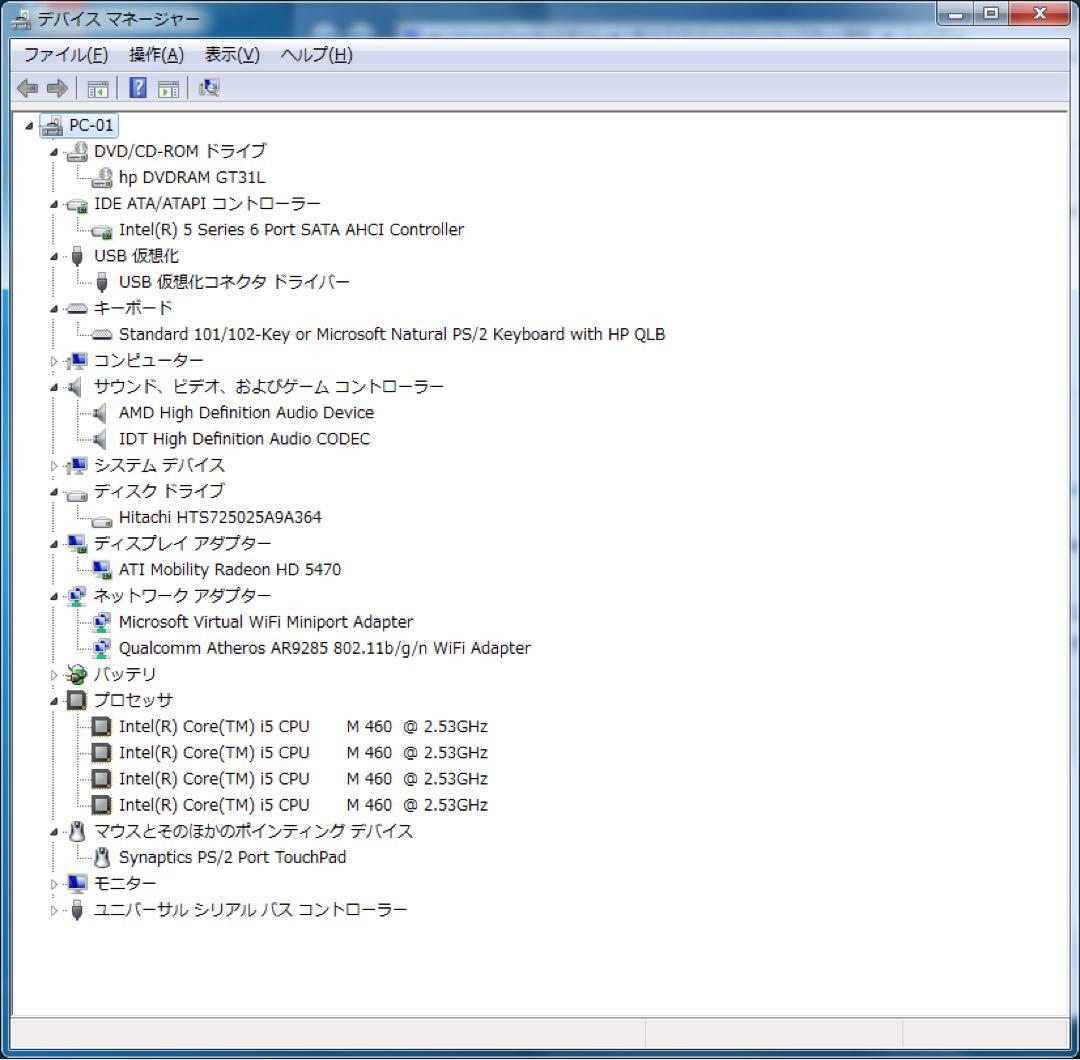Open the 操作(A) menu

156,54
